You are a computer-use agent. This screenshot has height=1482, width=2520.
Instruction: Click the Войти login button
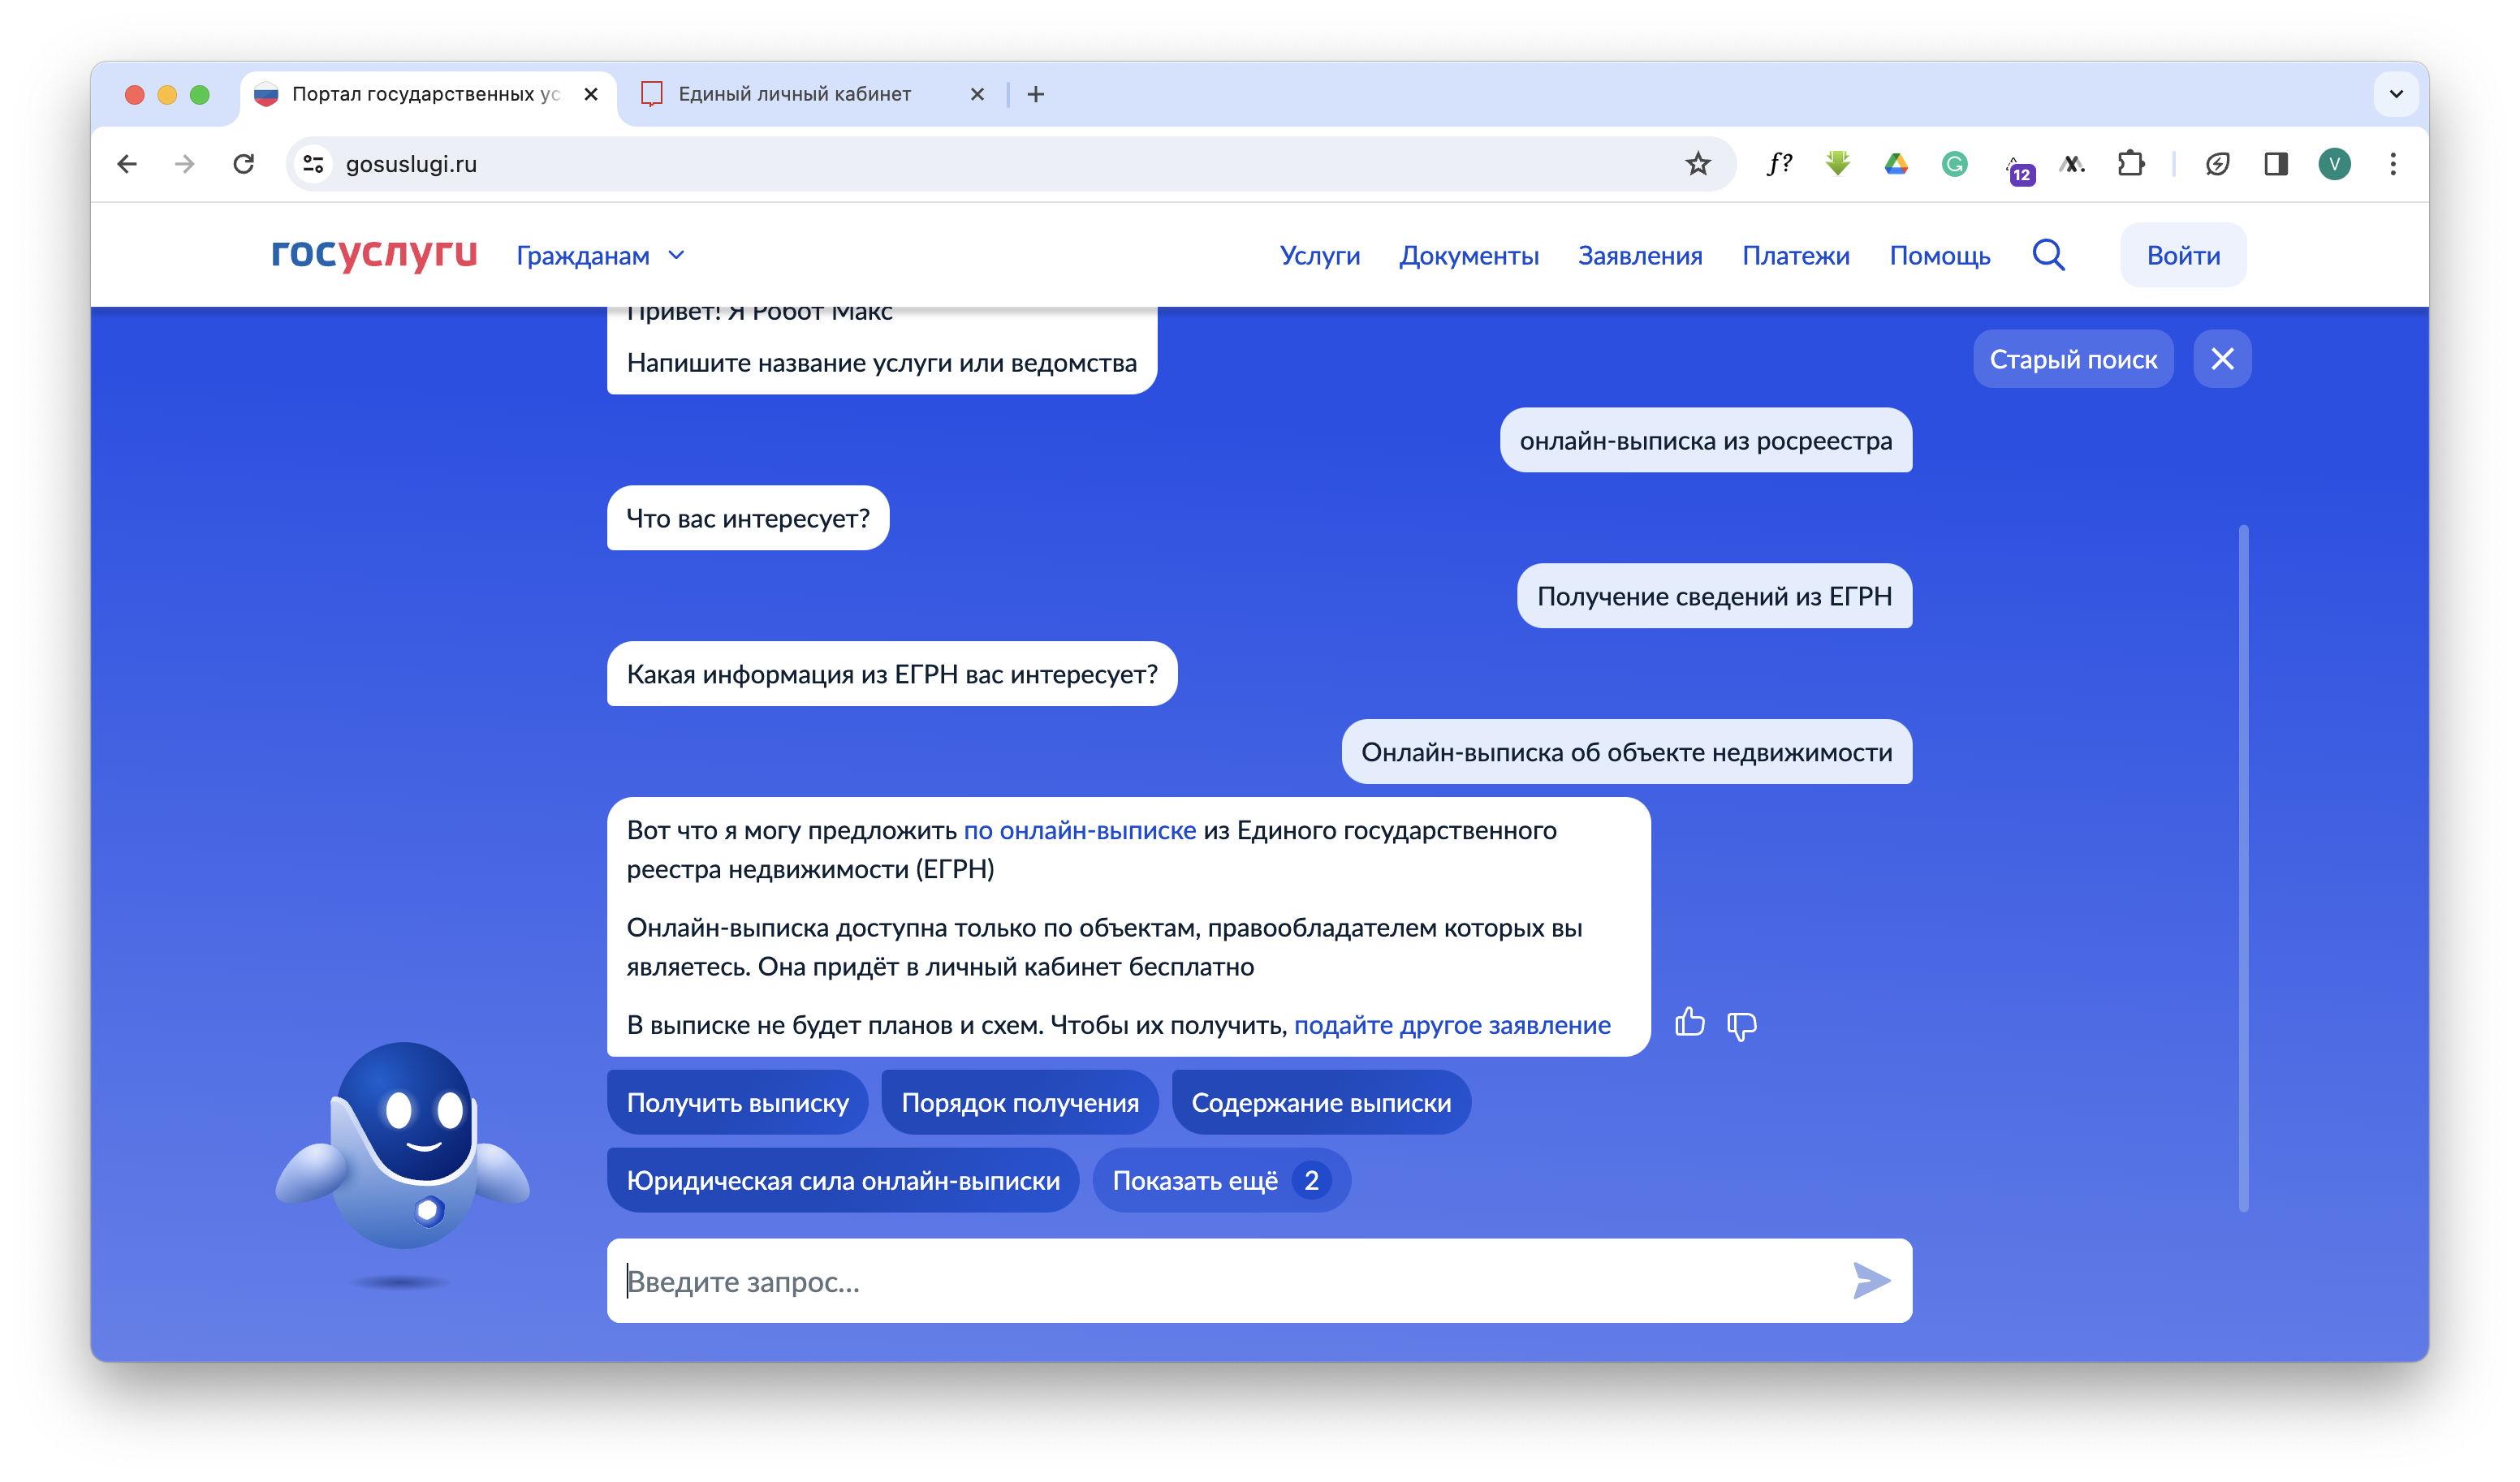point(2183,256)
